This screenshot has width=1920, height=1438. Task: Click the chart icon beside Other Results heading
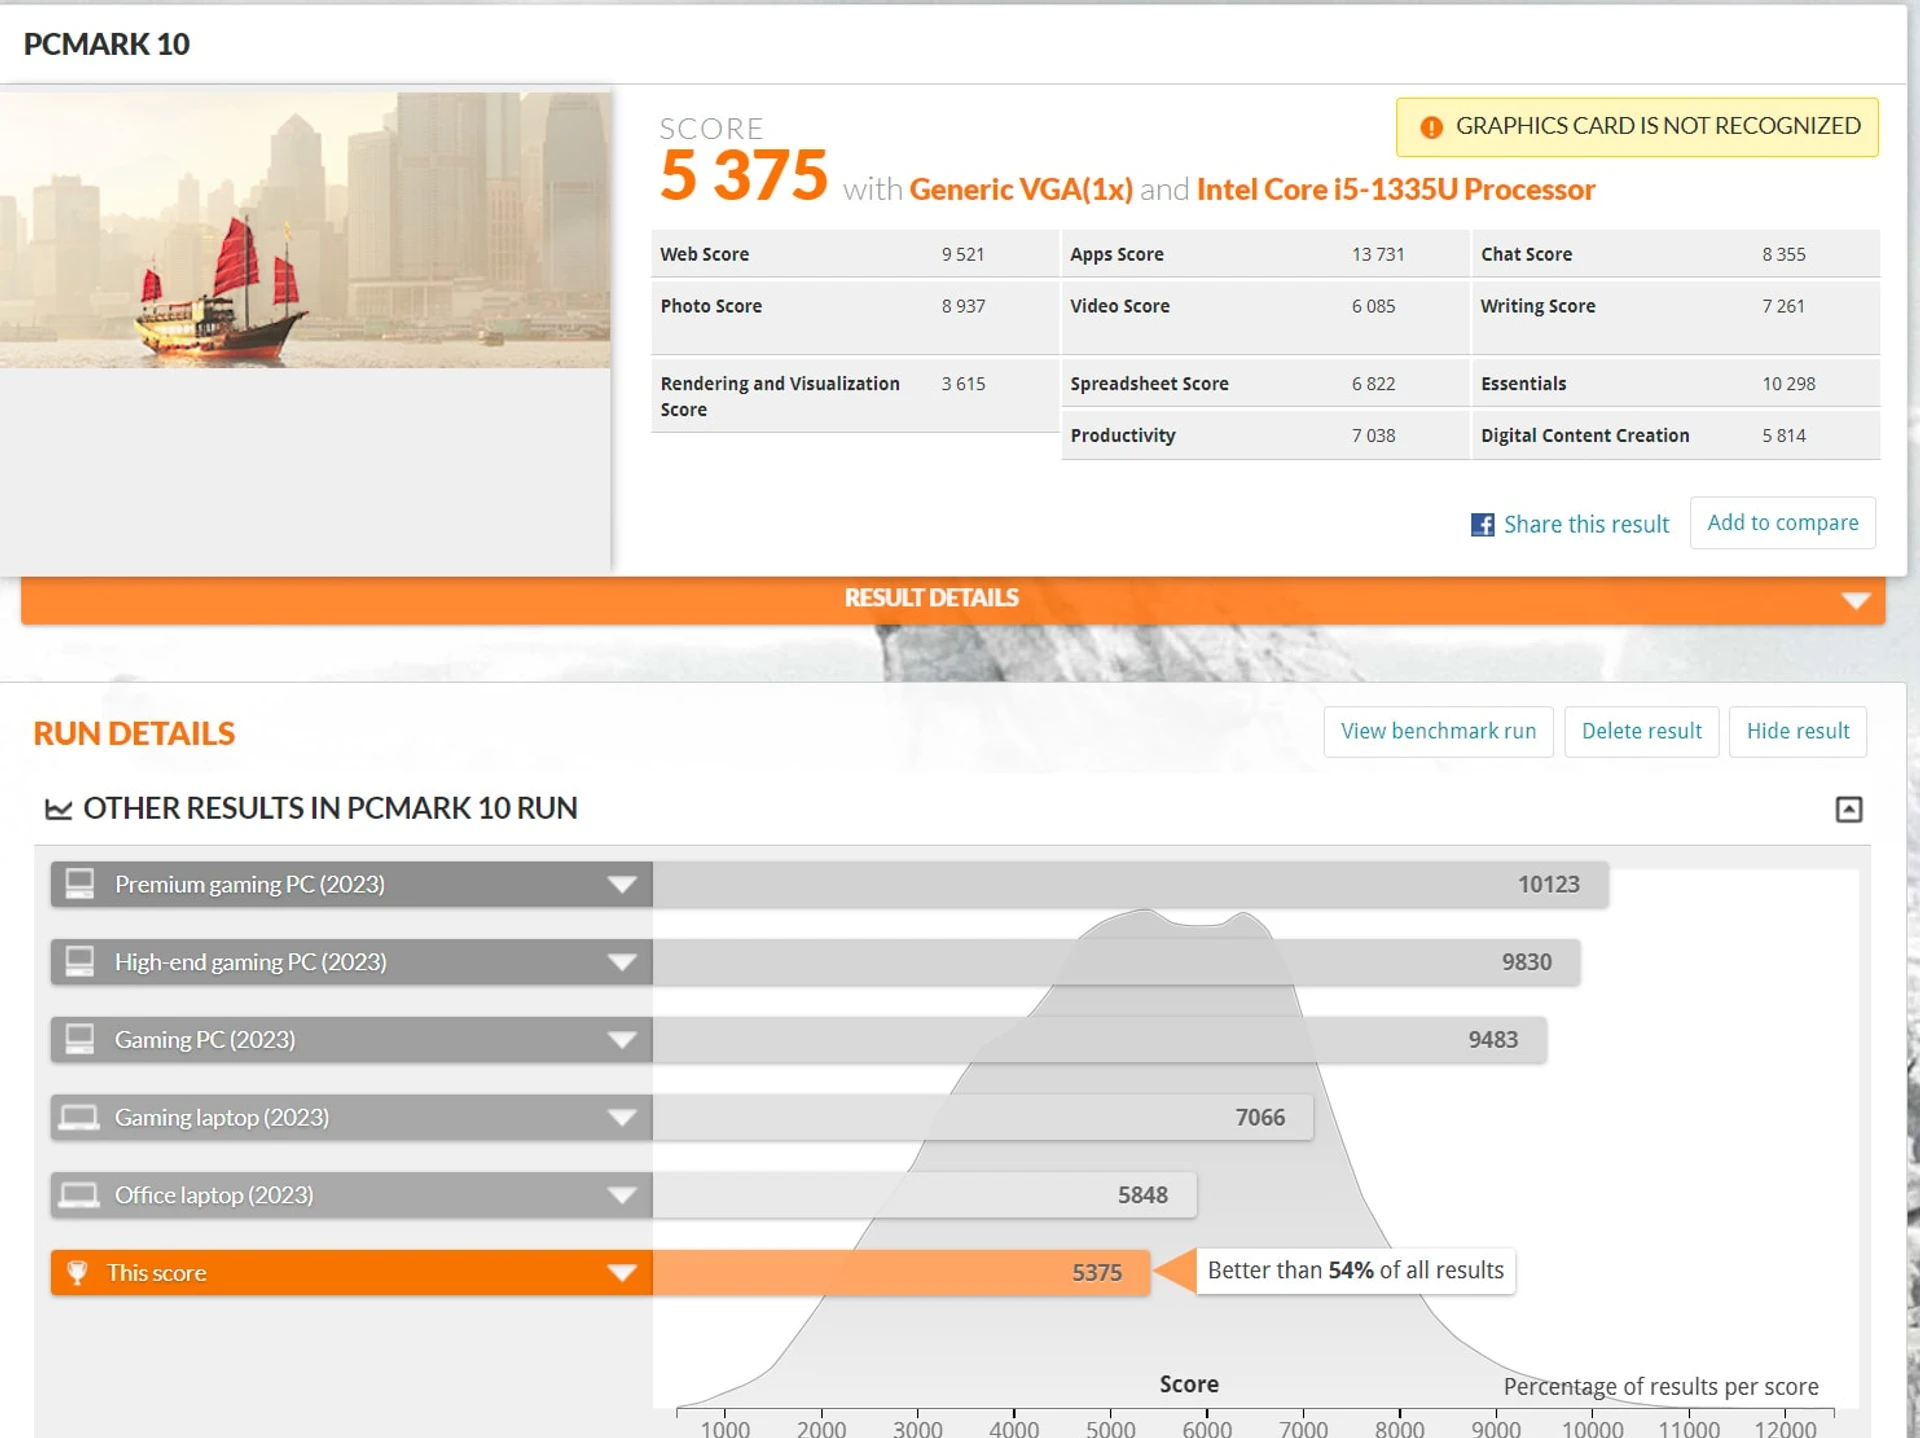point(59,808)
